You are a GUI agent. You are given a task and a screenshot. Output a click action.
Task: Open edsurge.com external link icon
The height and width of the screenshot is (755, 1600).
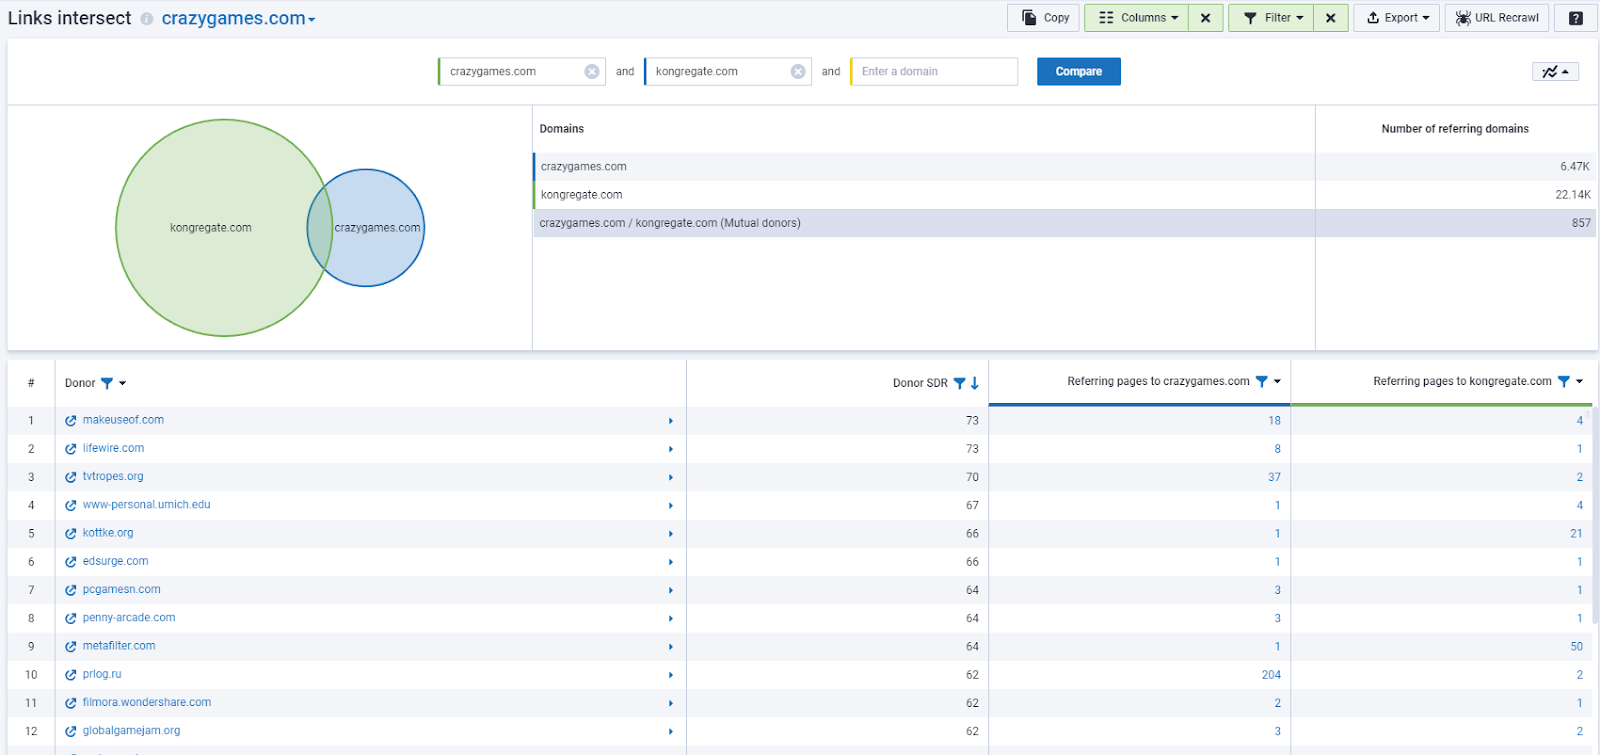(71, 562)
